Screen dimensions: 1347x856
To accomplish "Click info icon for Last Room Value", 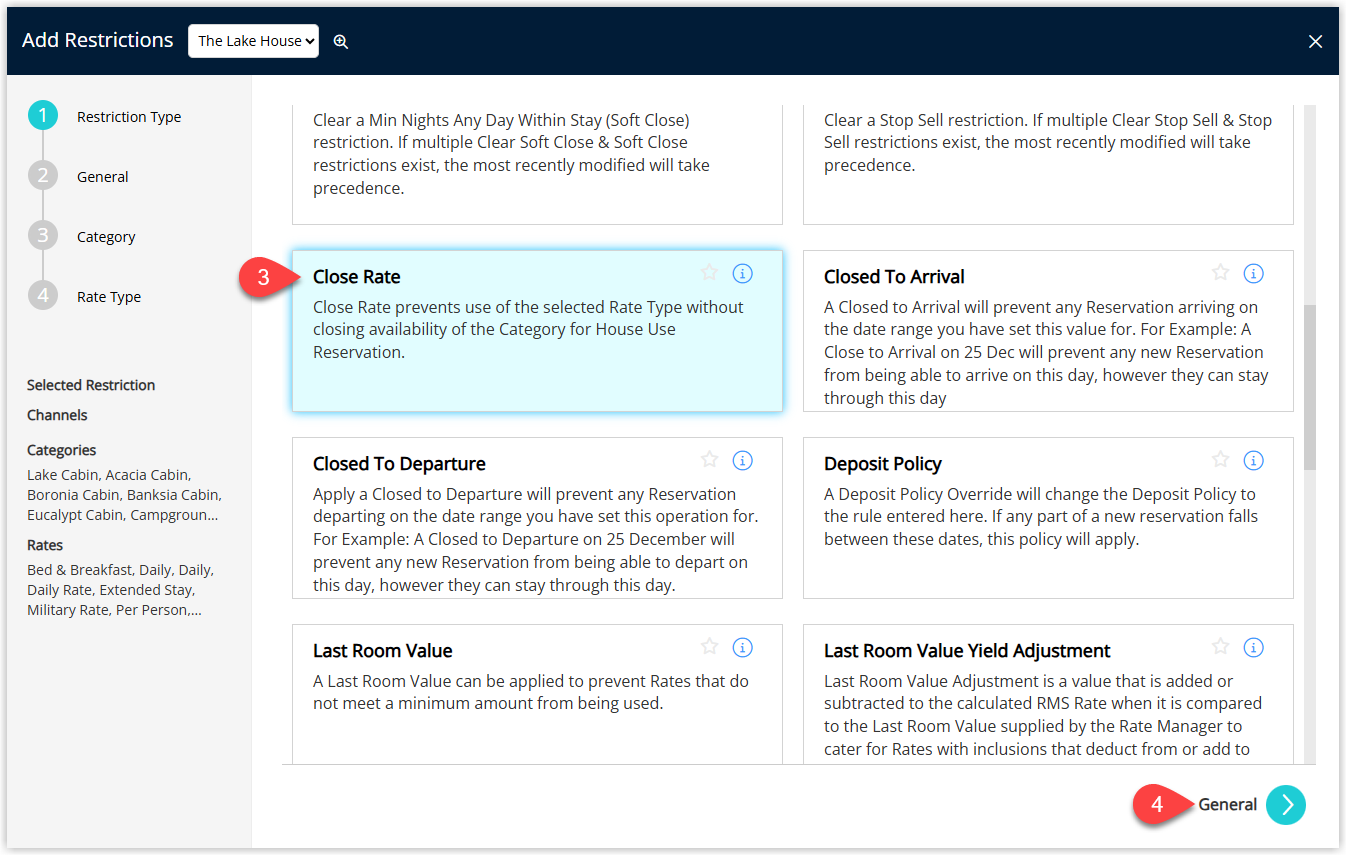I will coord(742,647).
